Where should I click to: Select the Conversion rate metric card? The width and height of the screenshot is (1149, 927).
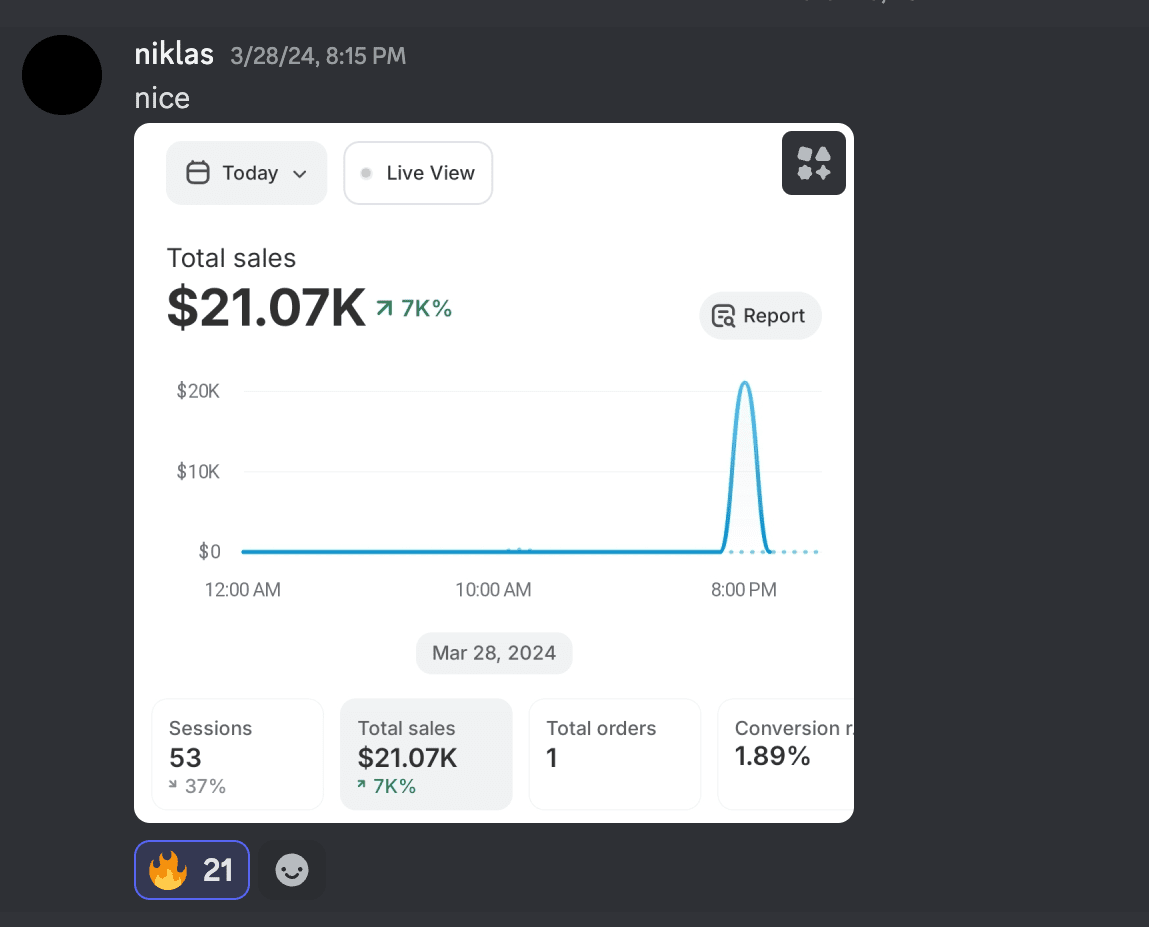tap(786, 754)
